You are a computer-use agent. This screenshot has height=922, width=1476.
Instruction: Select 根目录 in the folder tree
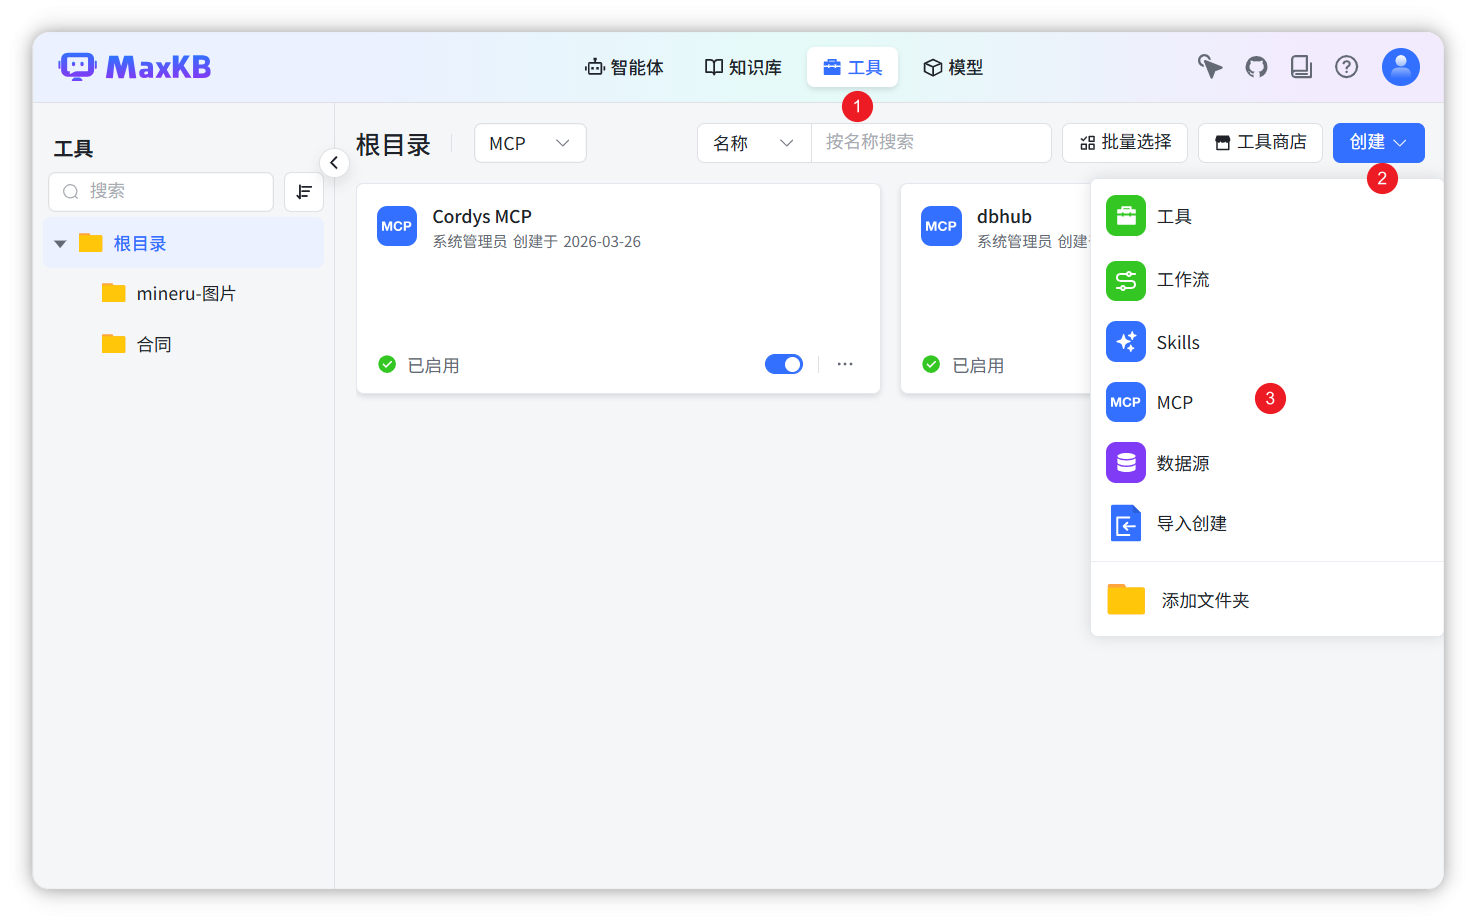(183, 243)
